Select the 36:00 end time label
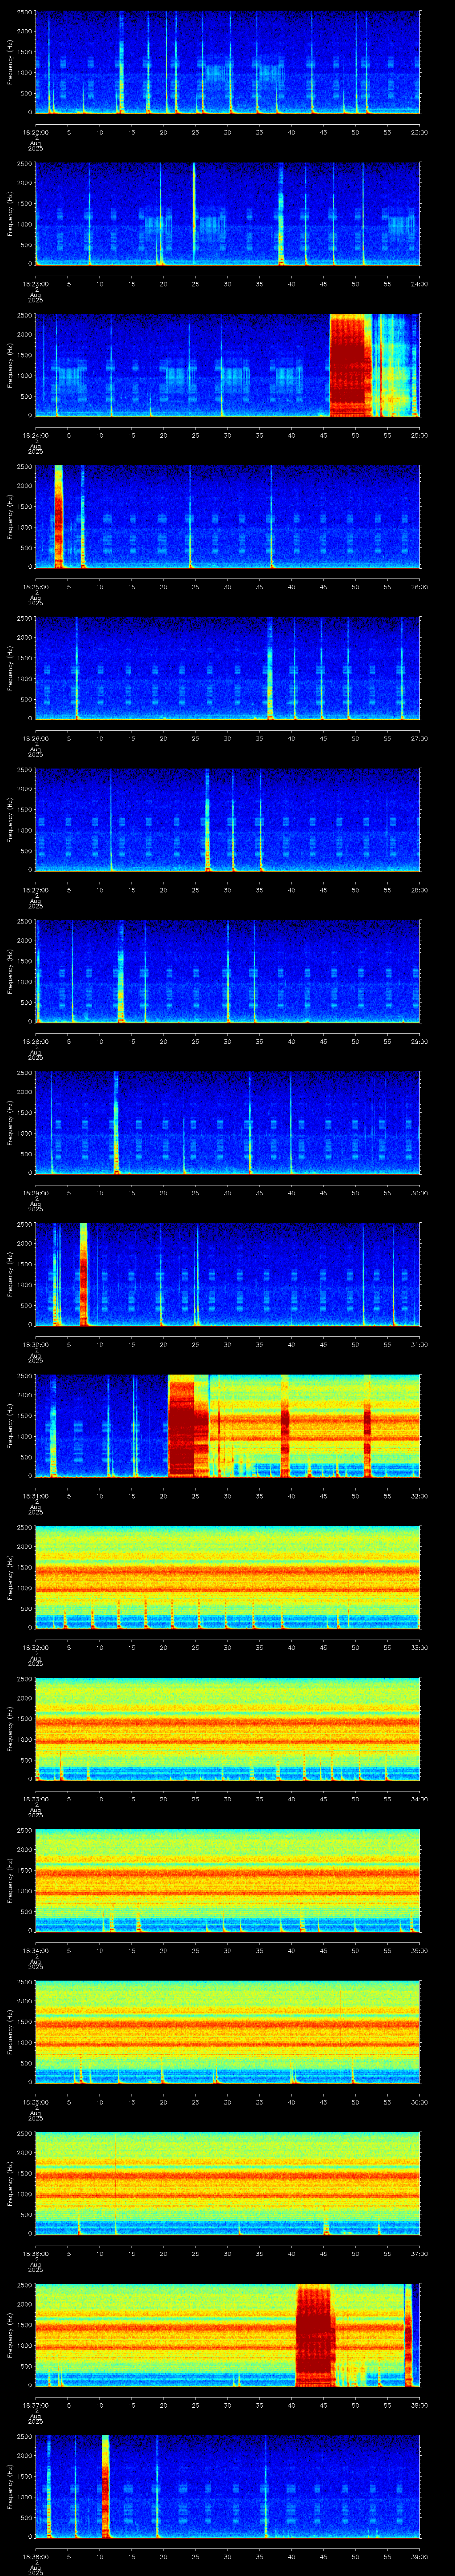Viewport: 455px width, 2576px height. click(x=420, y=2101)
